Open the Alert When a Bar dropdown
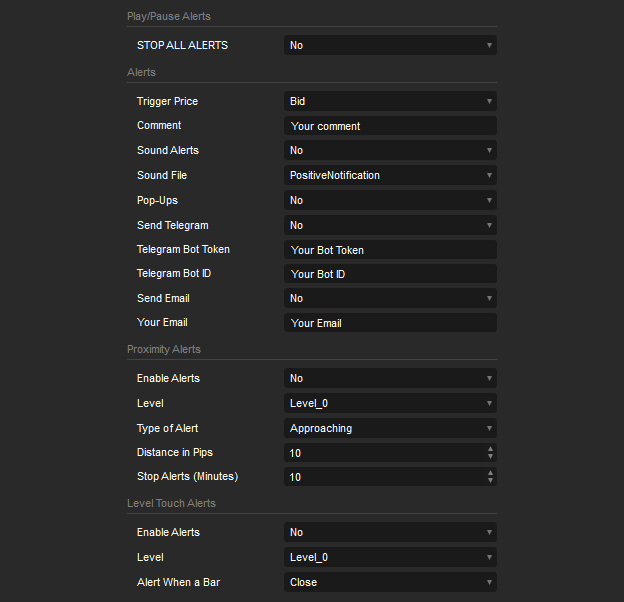 point(390,582)
